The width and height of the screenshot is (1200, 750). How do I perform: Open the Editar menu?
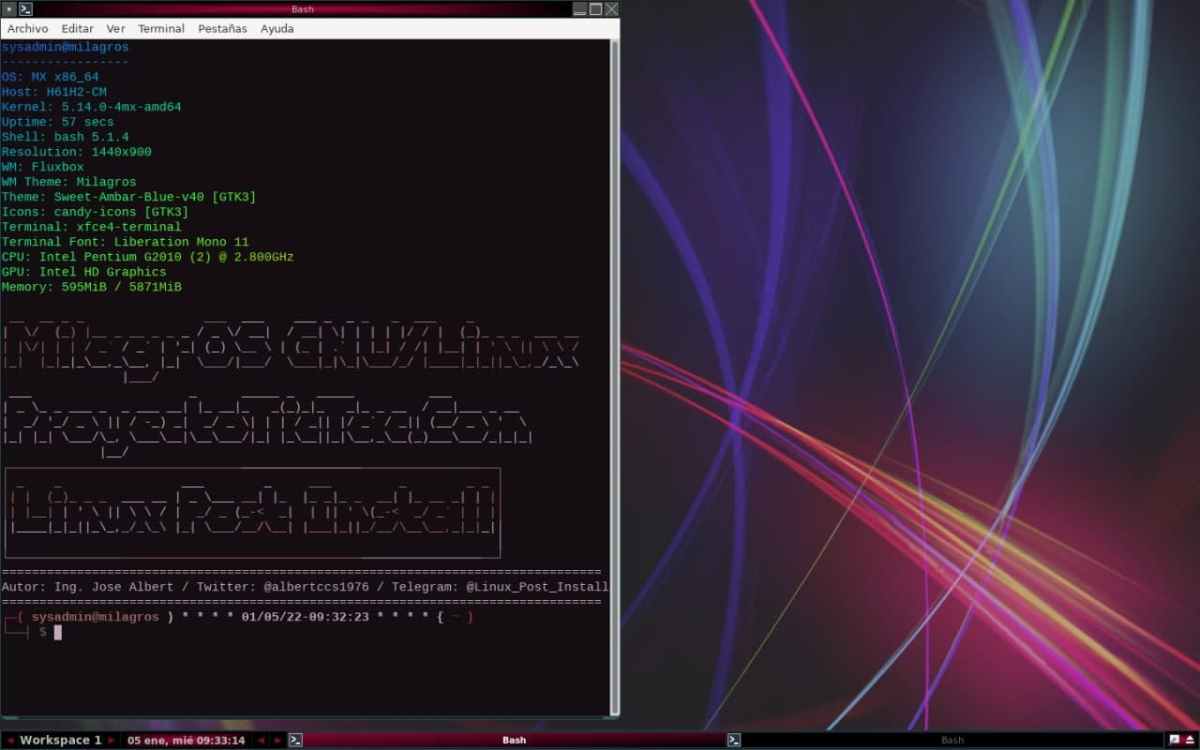pyautogui.click(x=77, y=29)
